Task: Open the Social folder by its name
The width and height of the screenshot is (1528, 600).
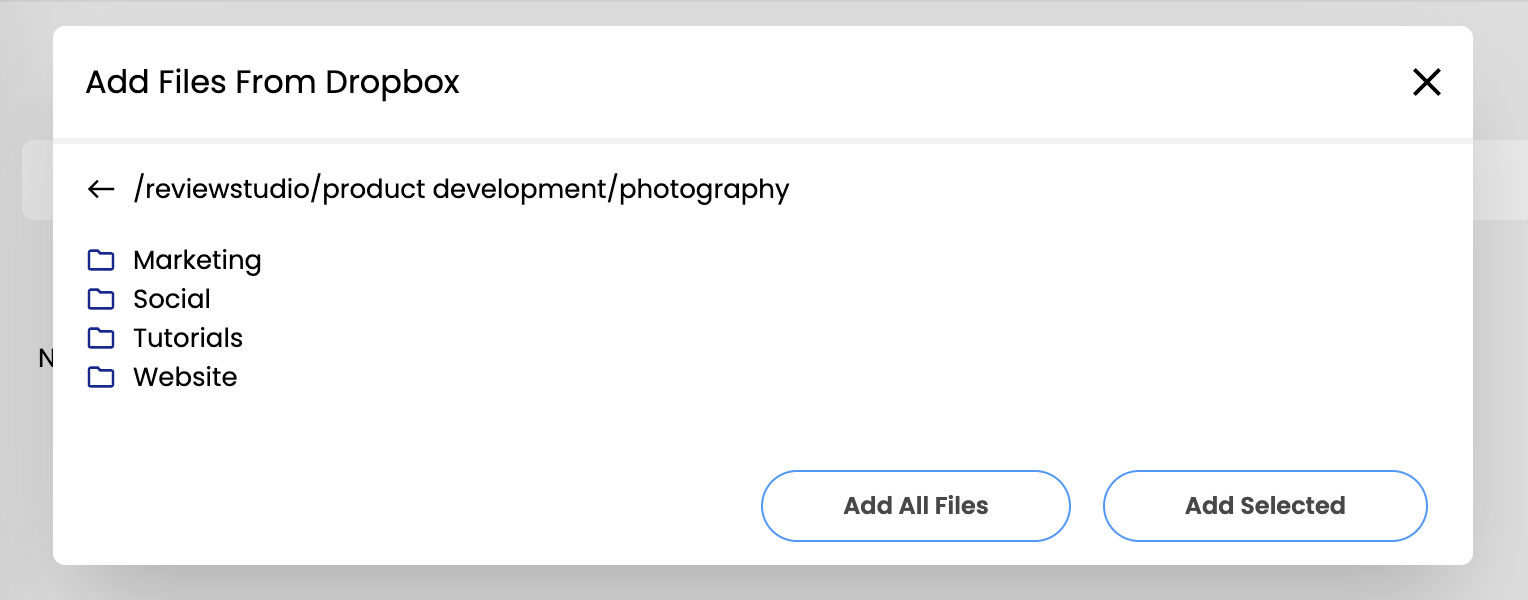Action: tap(172, 299)
